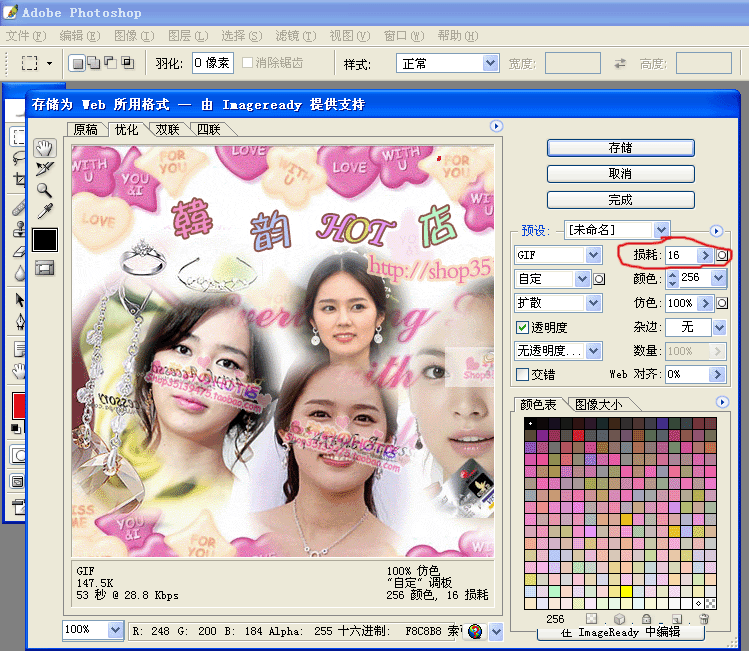Screen dimensions: 749x651
Task: Select the Crop tool in Photoshop toolbox
Action: point(19,180)
